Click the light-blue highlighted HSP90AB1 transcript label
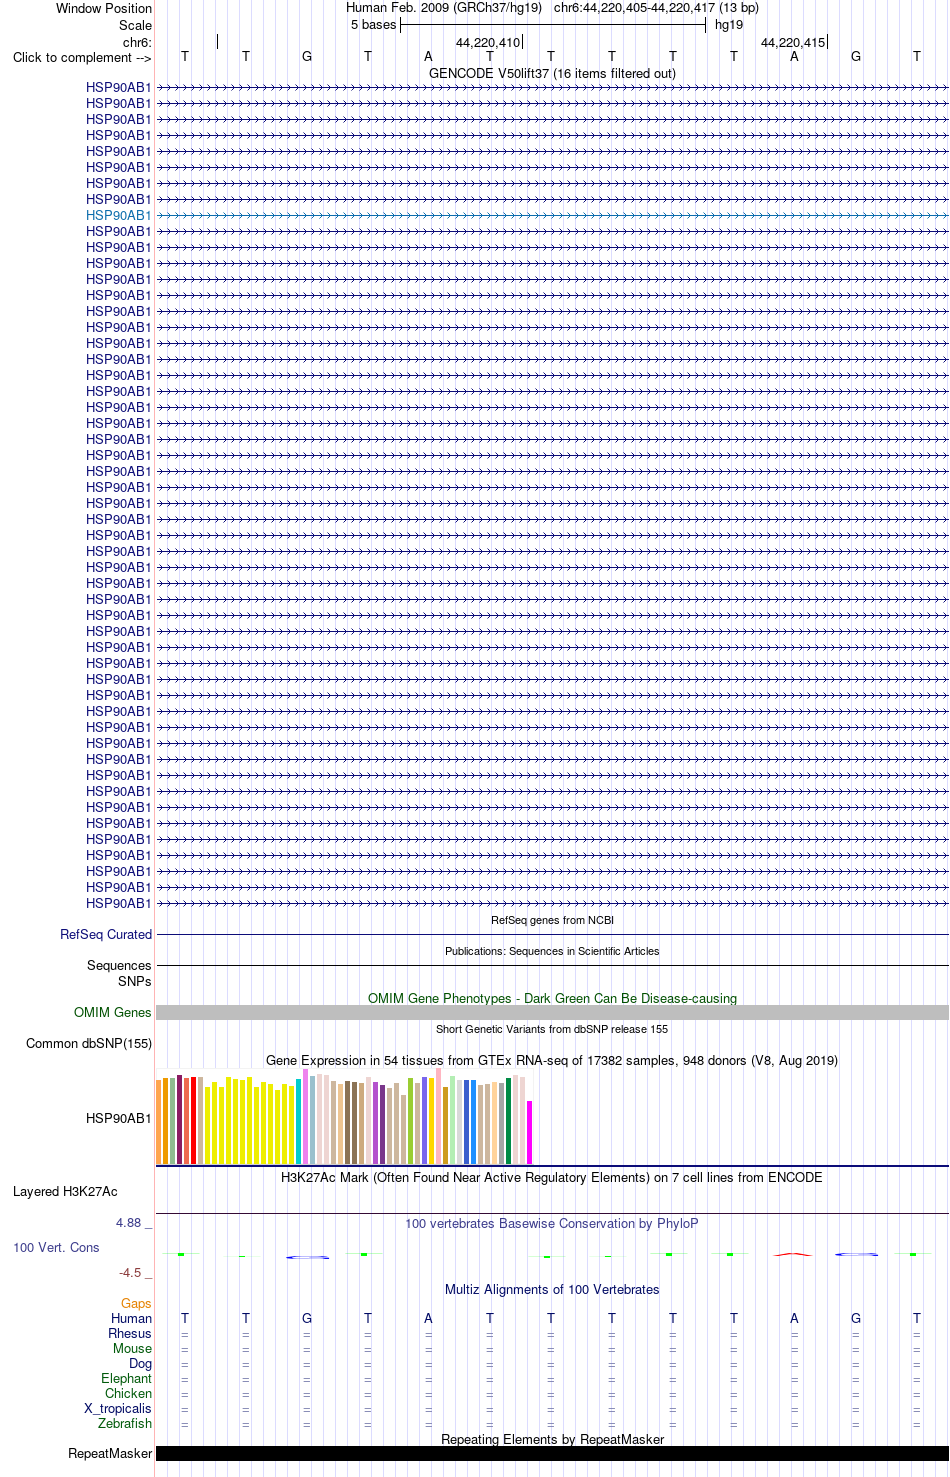The image size is (950, 1477). tap(119, 215)
